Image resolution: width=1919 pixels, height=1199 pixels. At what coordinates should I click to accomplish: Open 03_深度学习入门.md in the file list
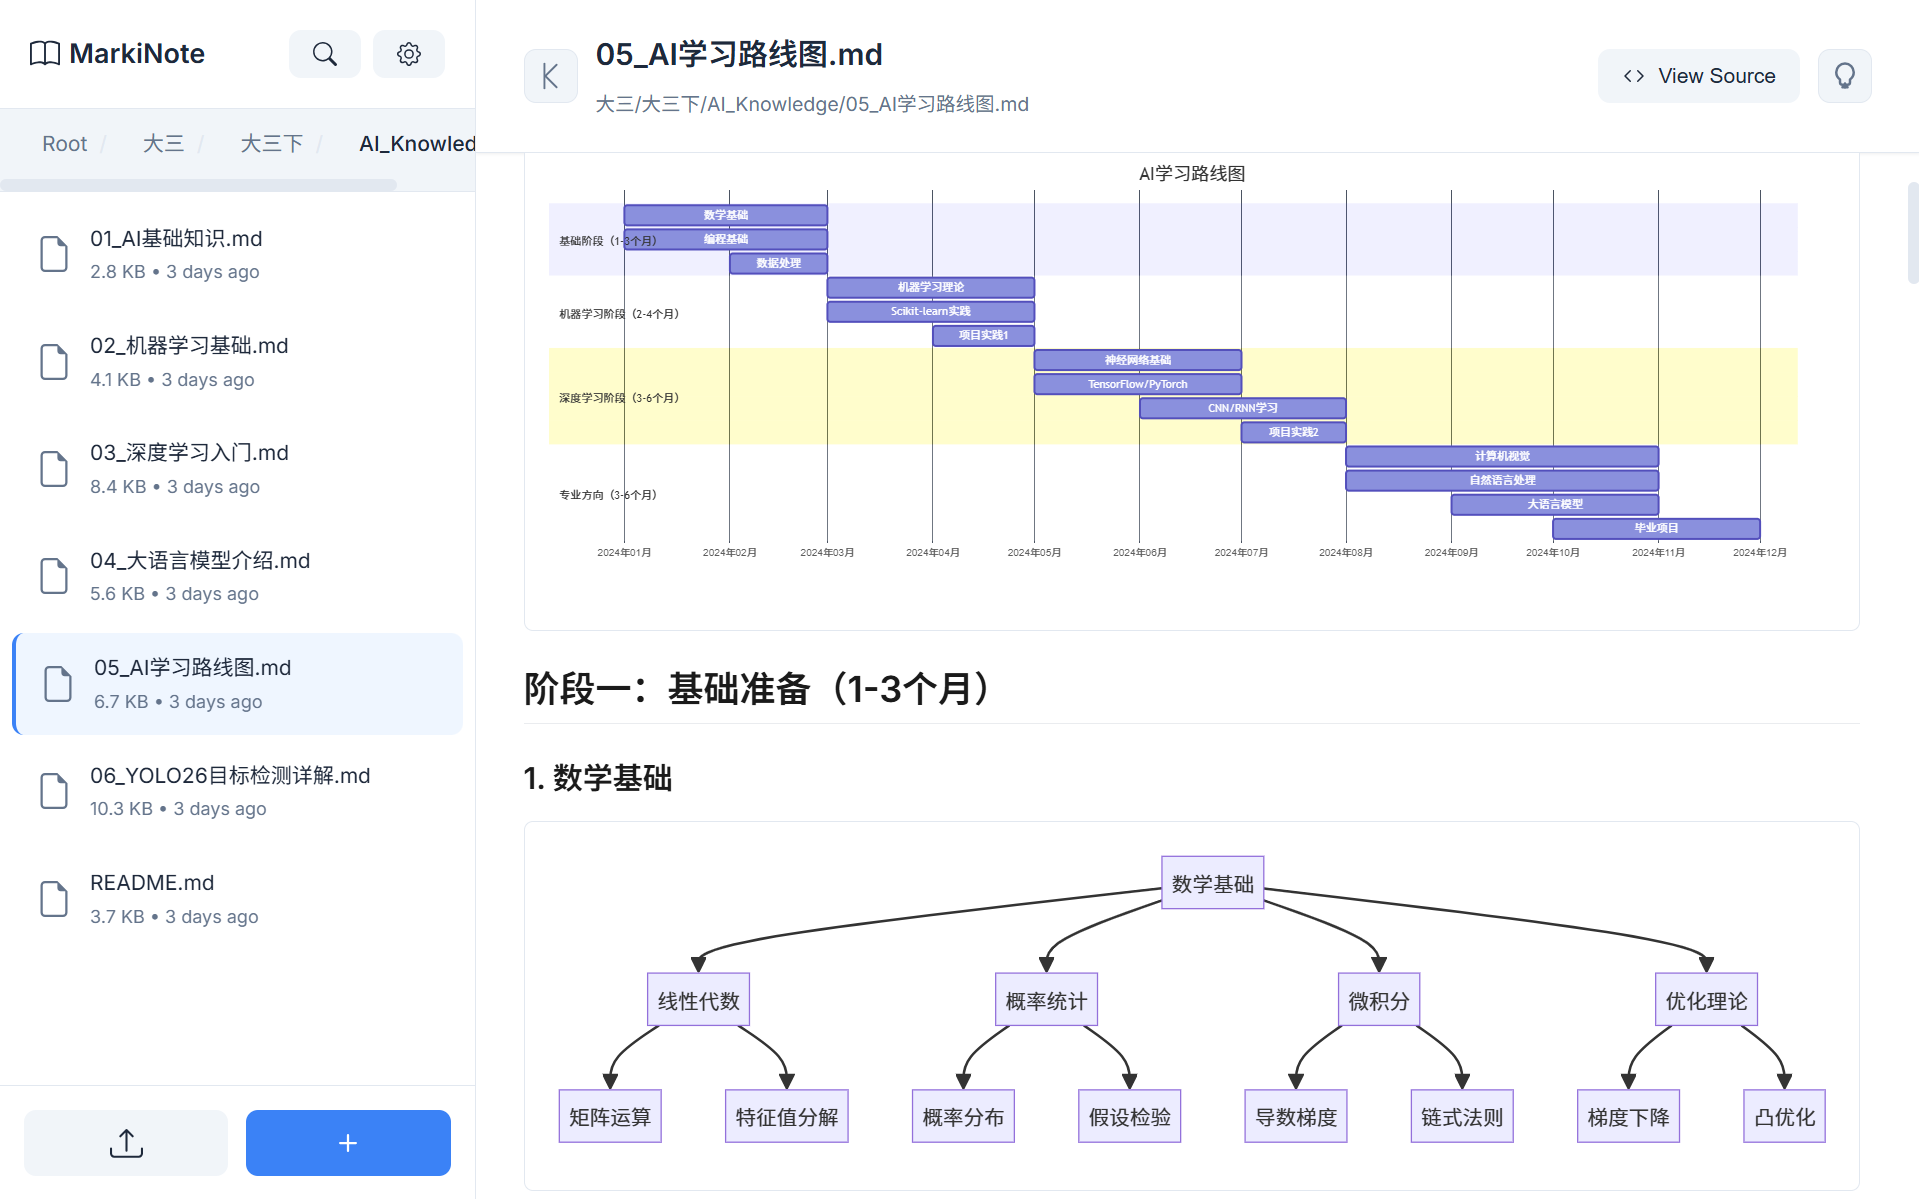pos(189,452)
